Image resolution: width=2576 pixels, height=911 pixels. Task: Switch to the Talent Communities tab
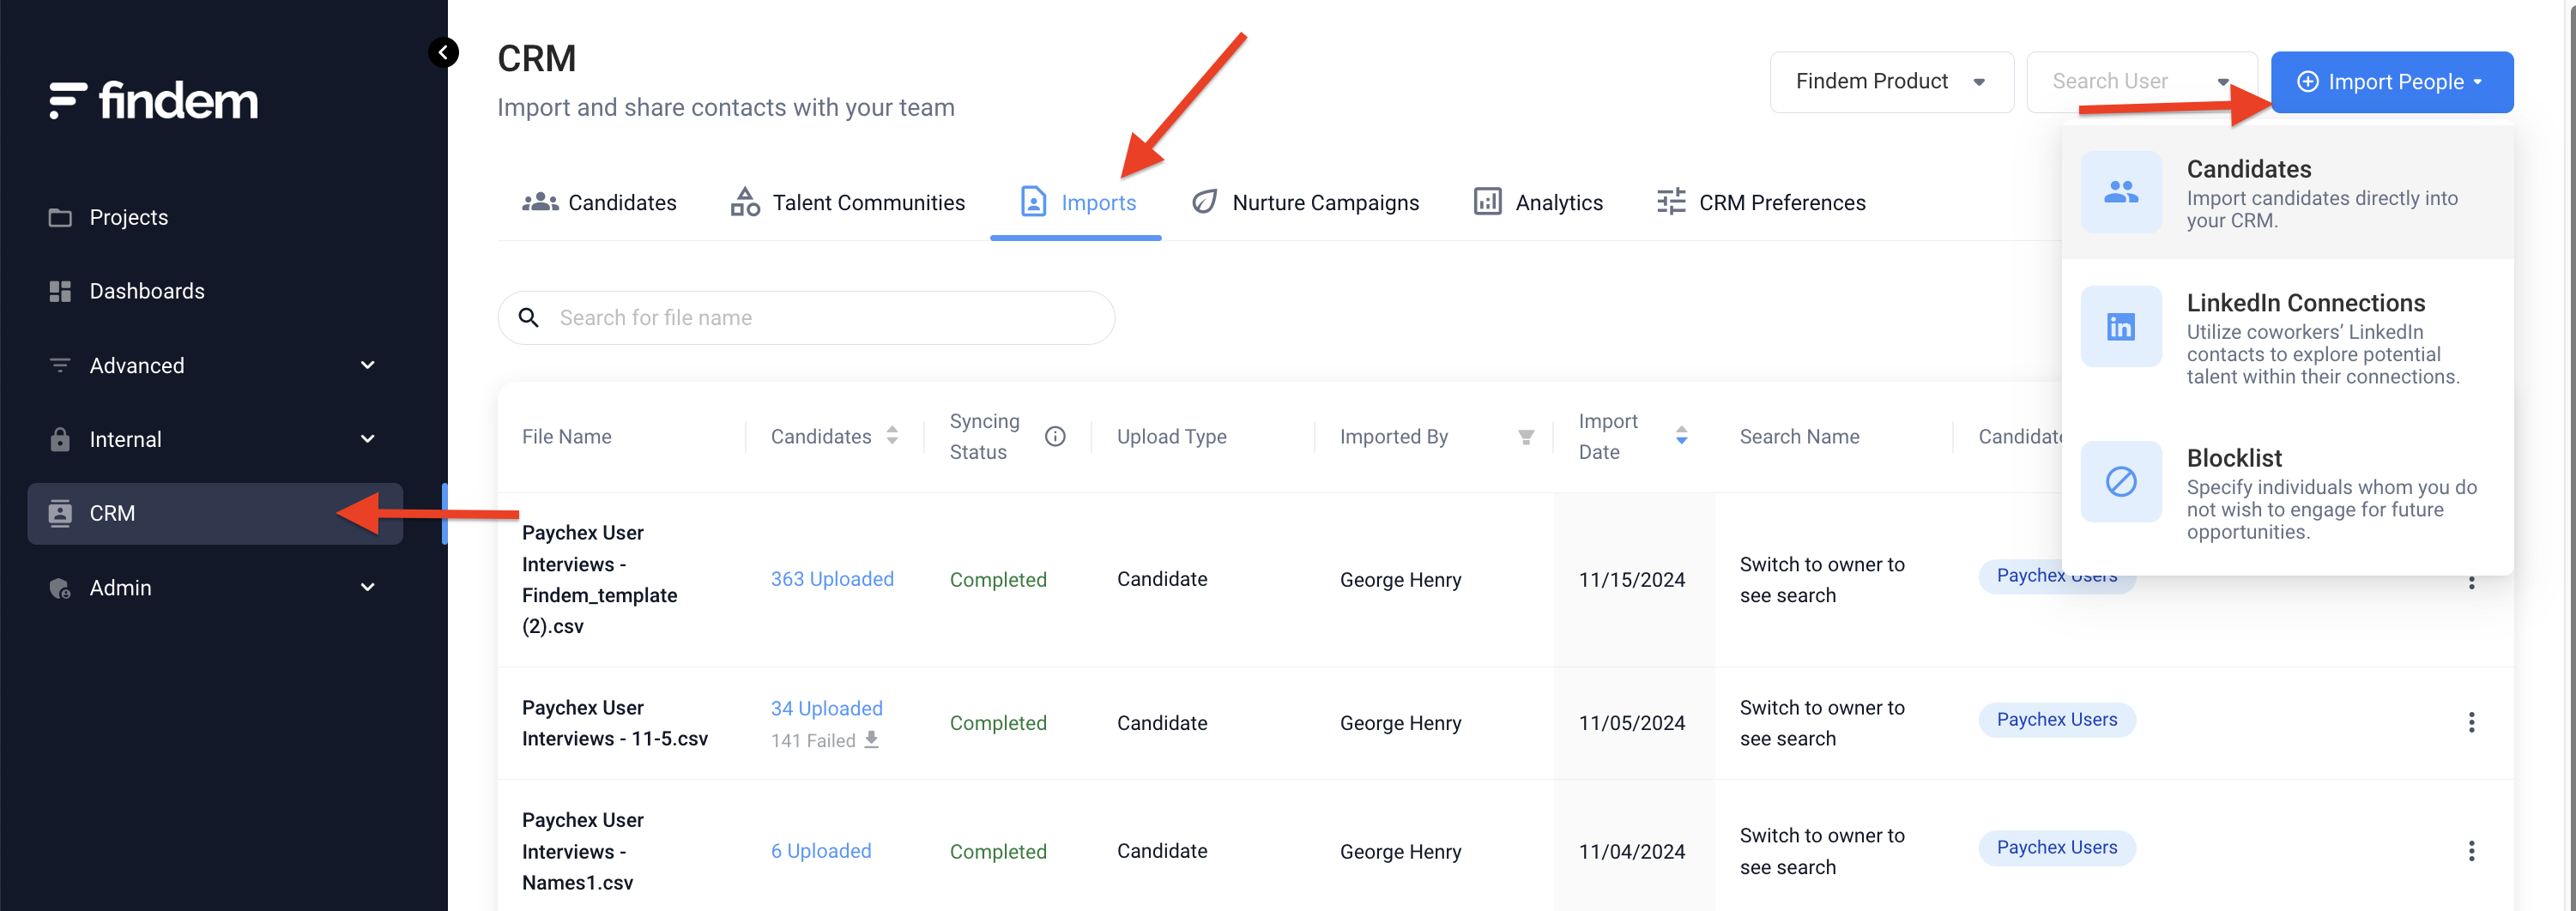pos(847,203)
